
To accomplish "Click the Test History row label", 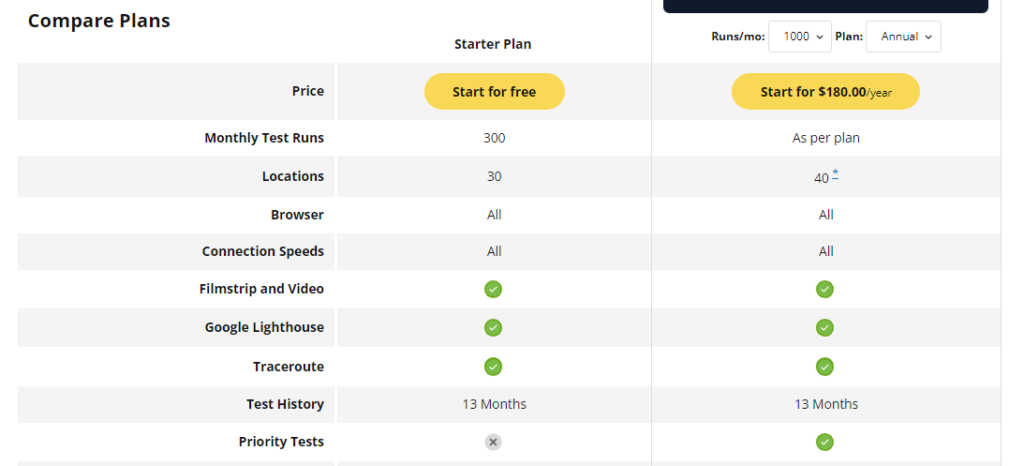I will (x=285, y=404).
